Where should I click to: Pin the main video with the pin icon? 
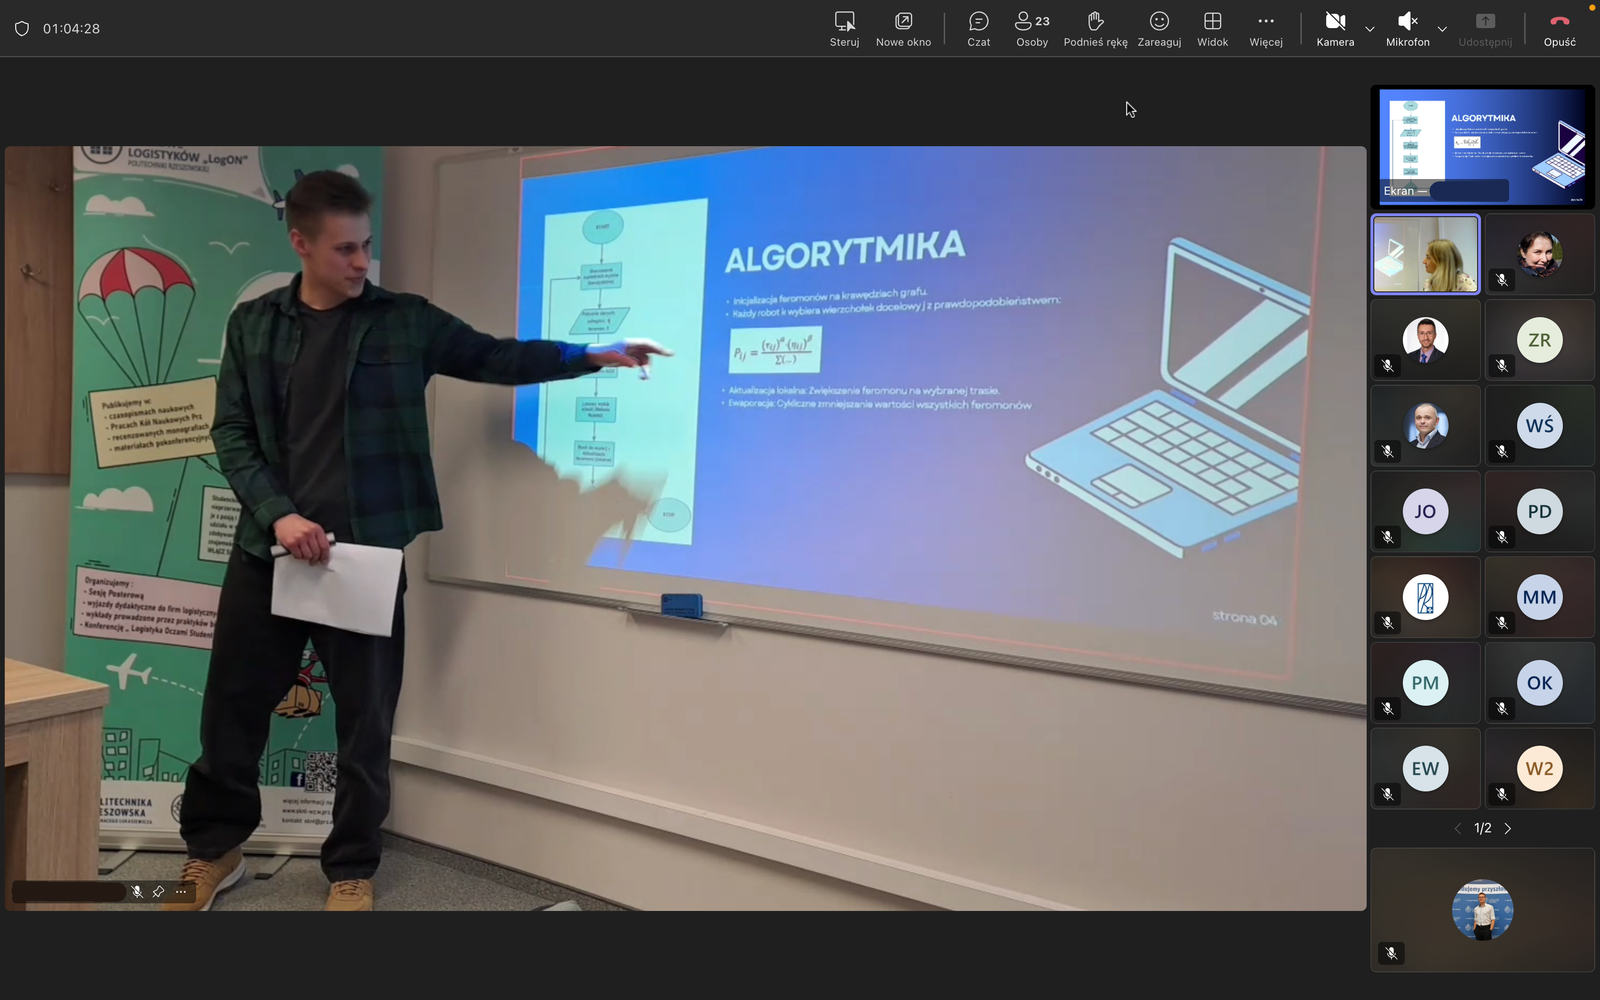[x=158, y=892]
